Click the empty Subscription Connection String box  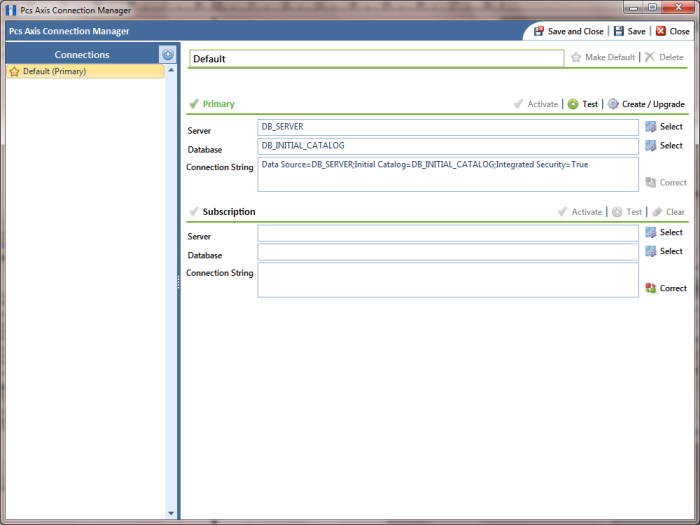(x=448, y=280)
